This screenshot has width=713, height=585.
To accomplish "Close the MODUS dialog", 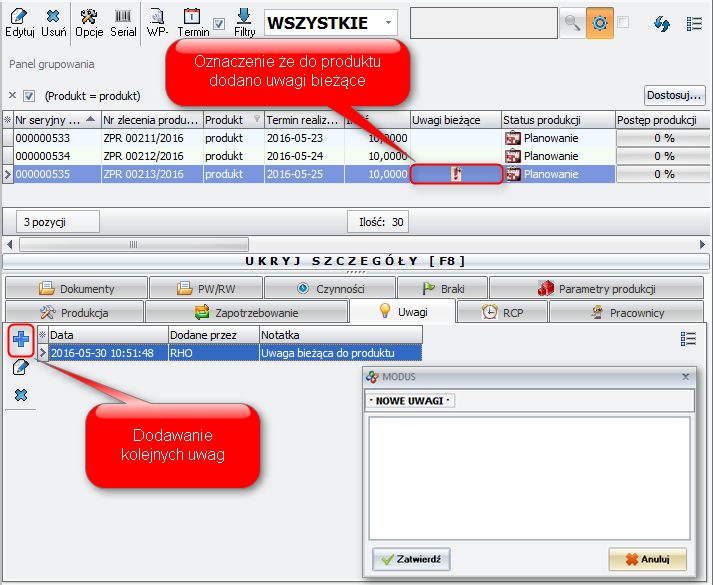I will click(686, 377).
